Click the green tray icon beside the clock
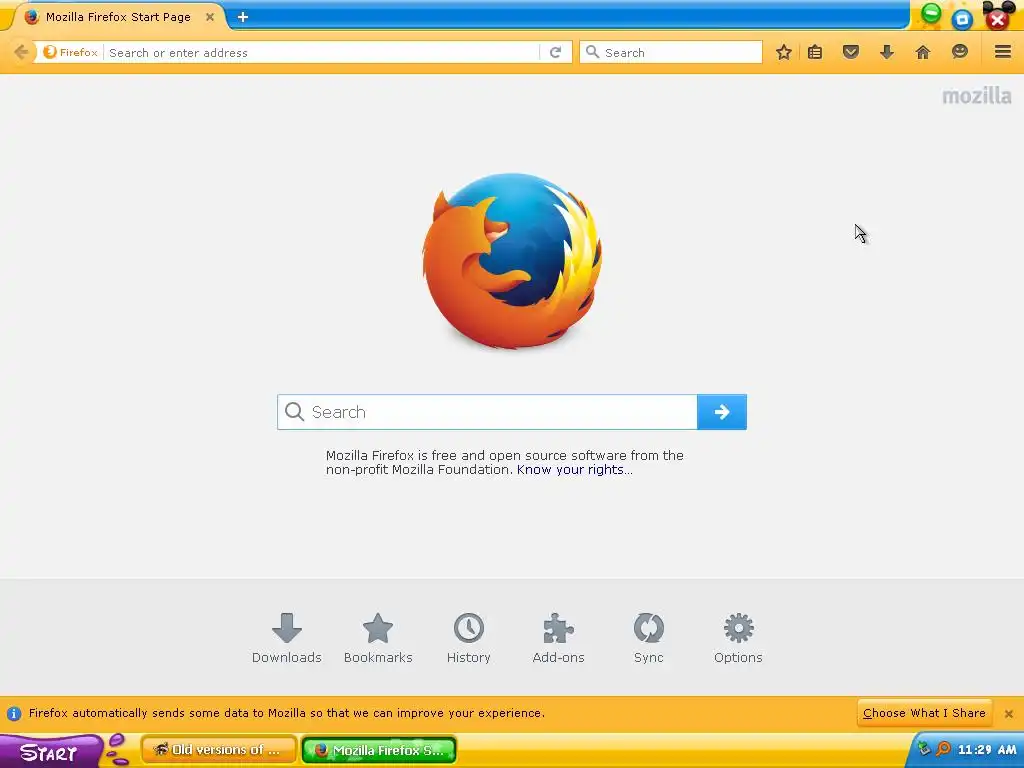The width and height of the screenshot is (1024, 768). (x=924, y=749)
